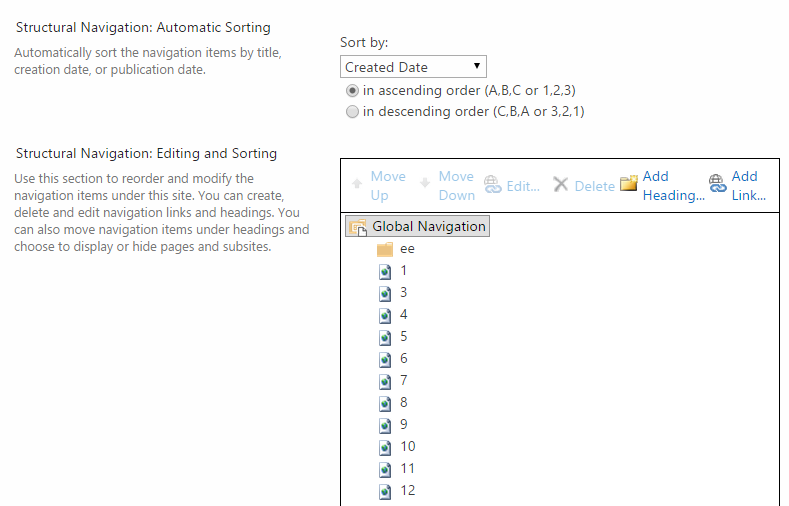Click the Add Heading folder icon
This screenshot has width=789, height=506.
628,184
